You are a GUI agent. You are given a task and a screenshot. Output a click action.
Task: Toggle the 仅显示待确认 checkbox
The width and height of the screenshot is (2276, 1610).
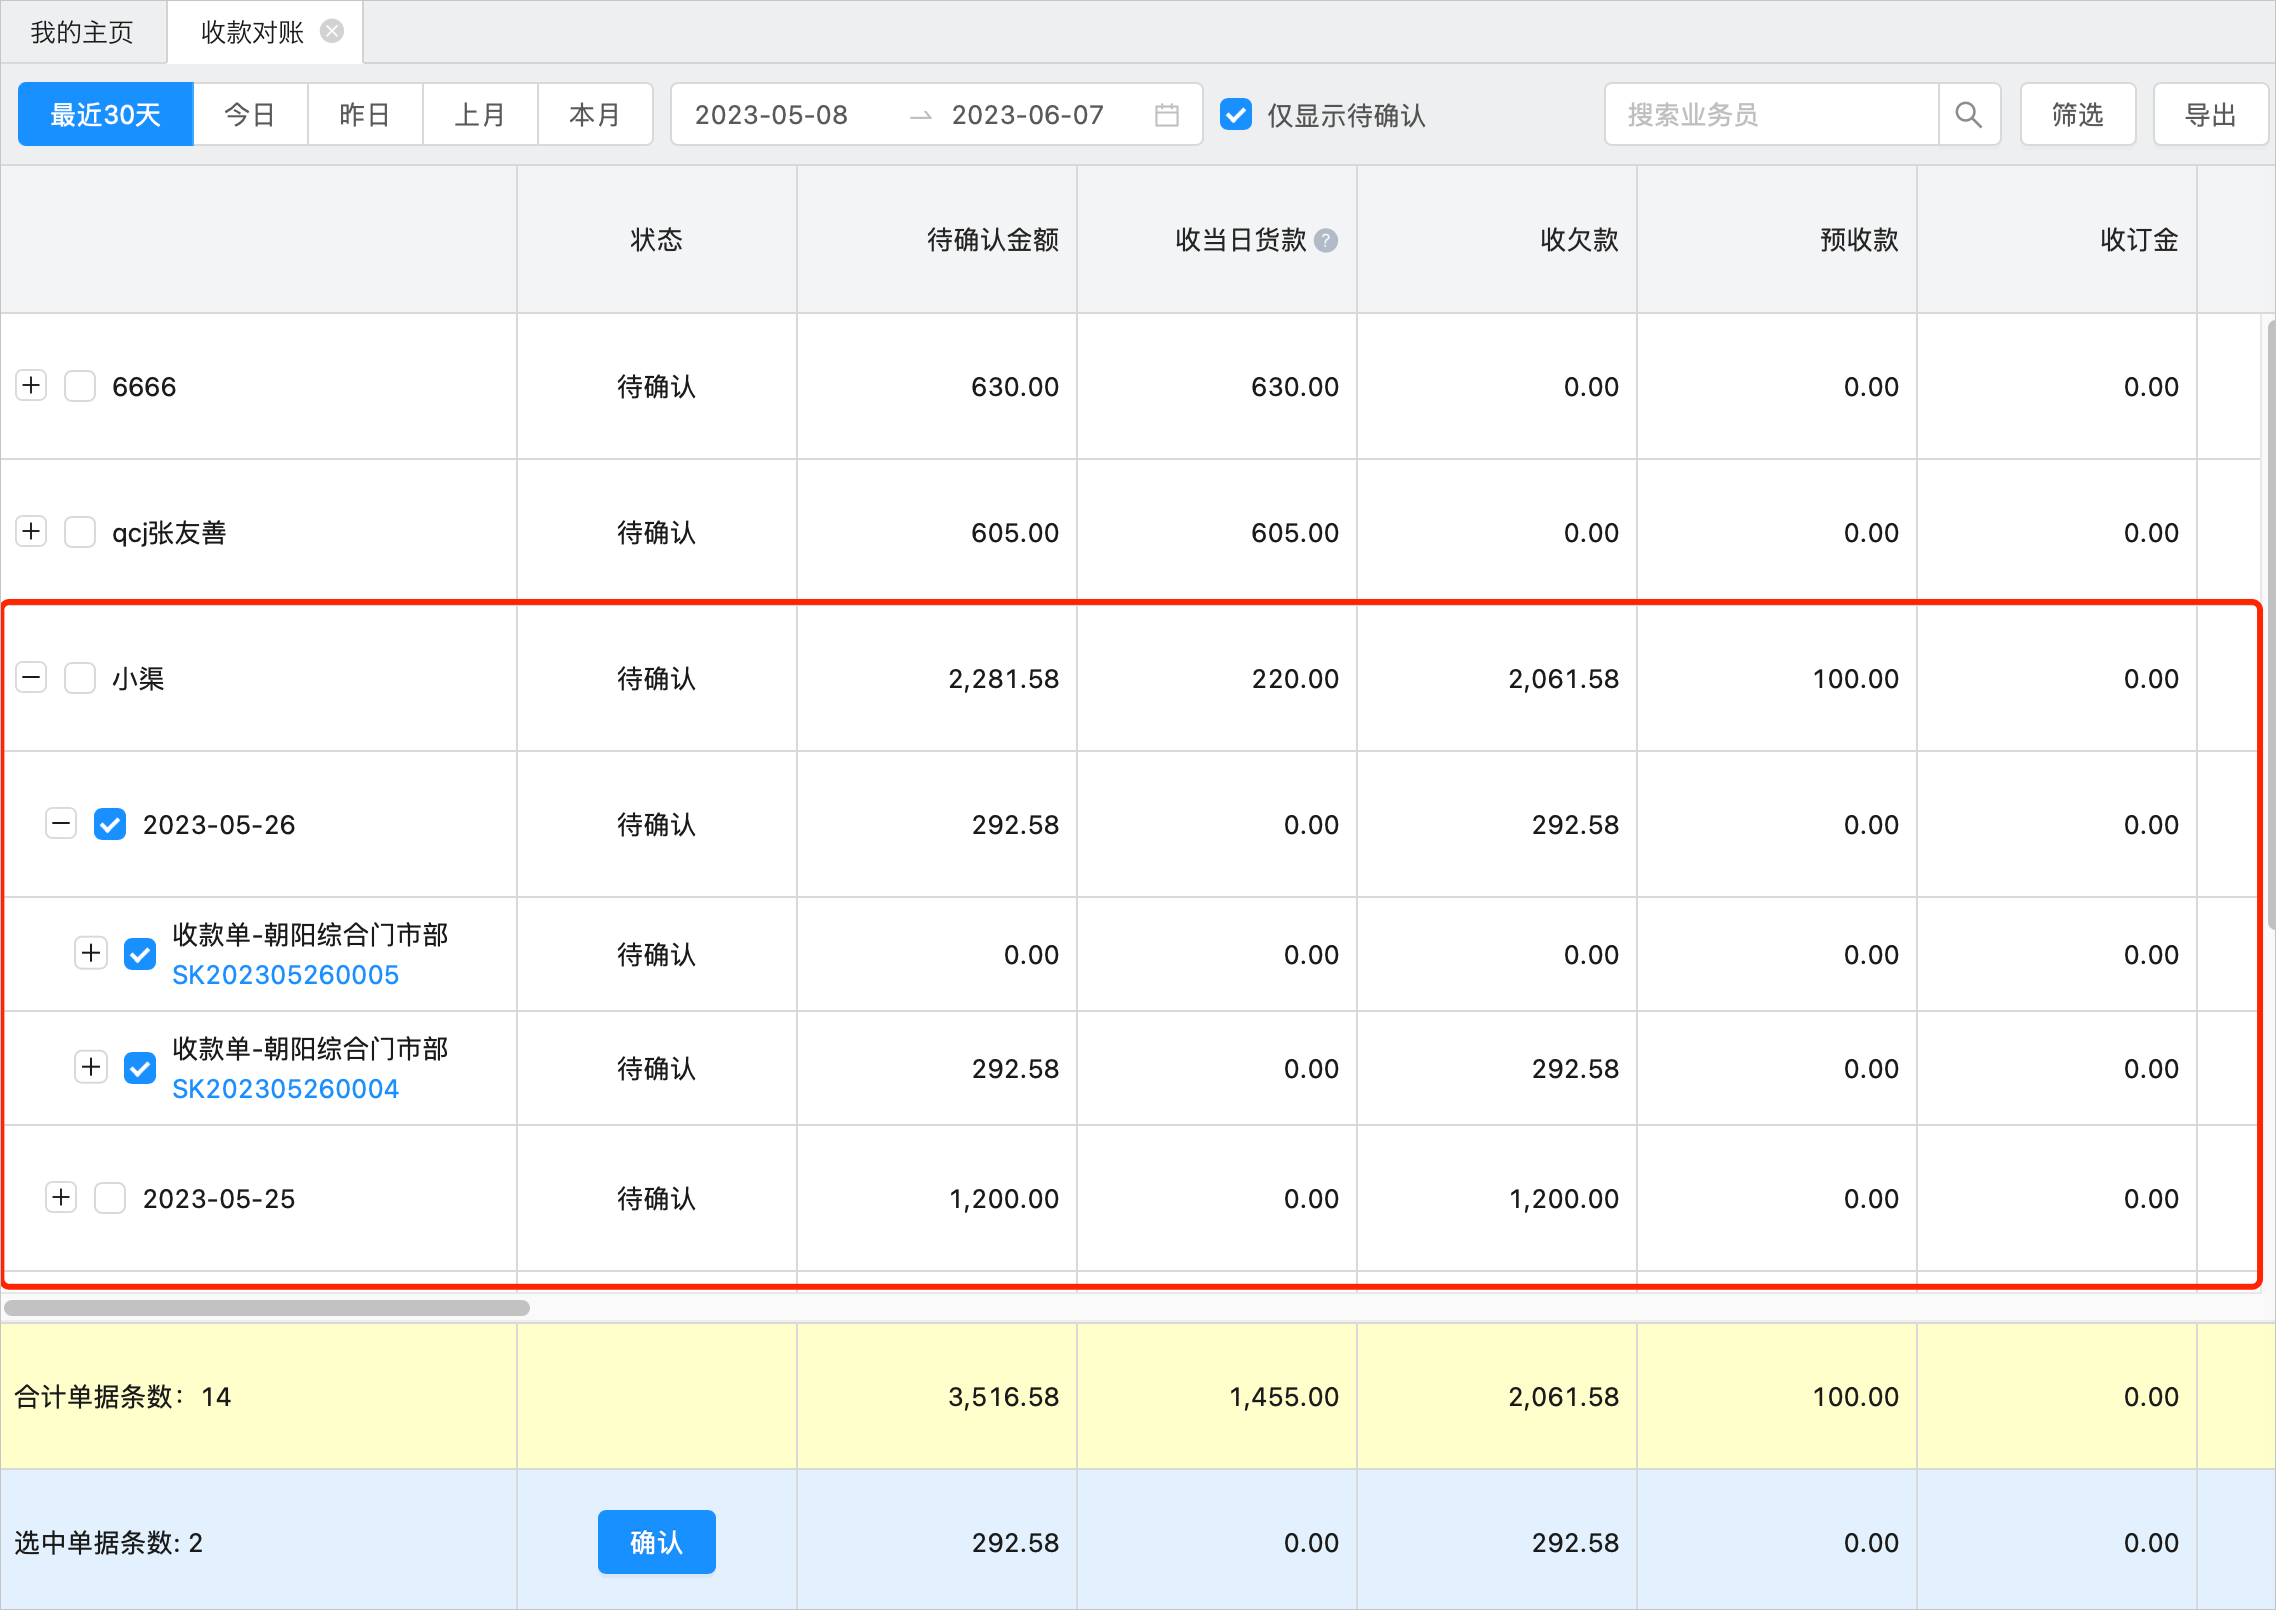pyautogui.click(x=1236, y=115)
